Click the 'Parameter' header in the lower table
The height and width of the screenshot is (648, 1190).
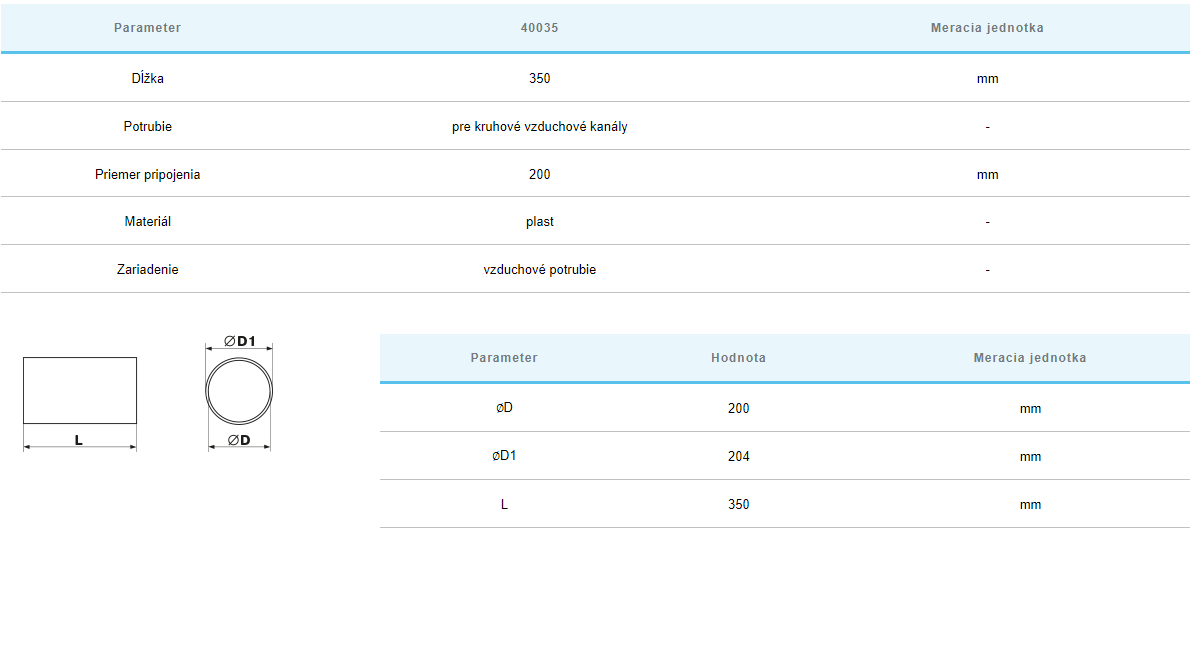(x=504, y=358)
